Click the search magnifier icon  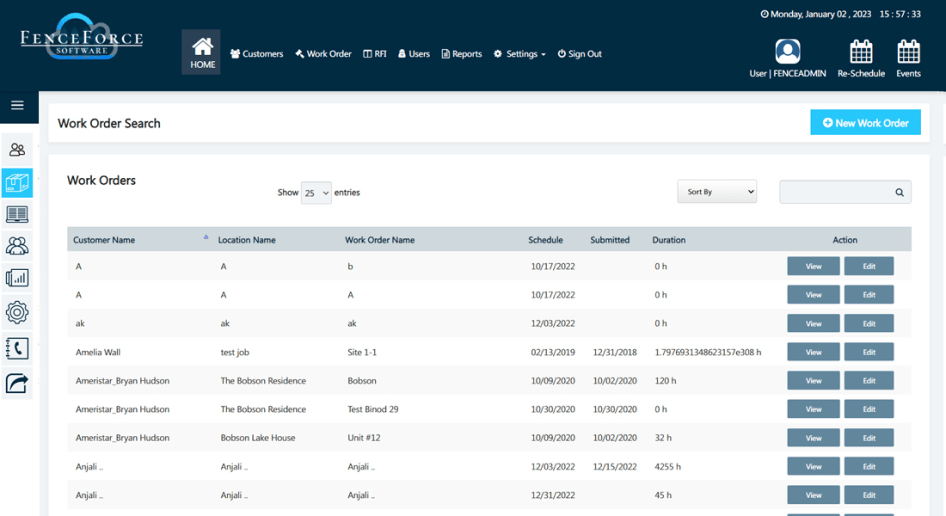tap(899, 193)
